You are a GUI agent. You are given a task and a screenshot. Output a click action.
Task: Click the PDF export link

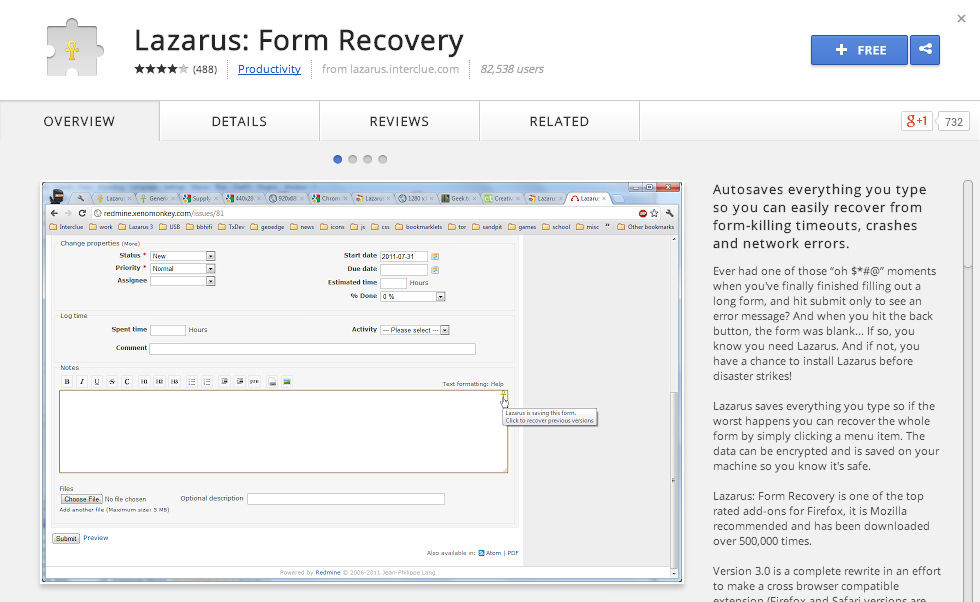pos(512,553)
